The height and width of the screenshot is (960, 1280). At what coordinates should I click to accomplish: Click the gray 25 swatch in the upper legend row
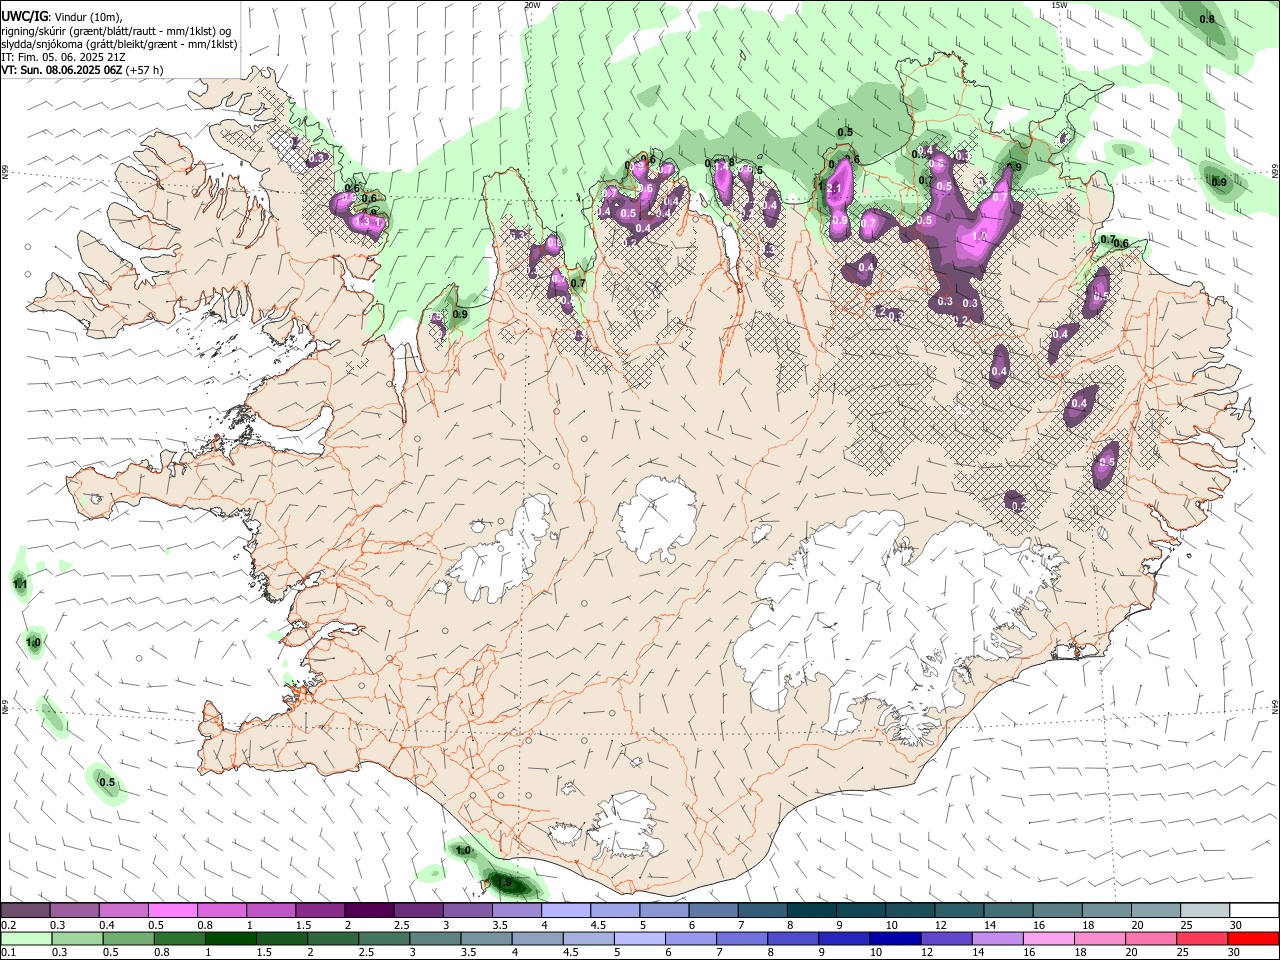1205,910
